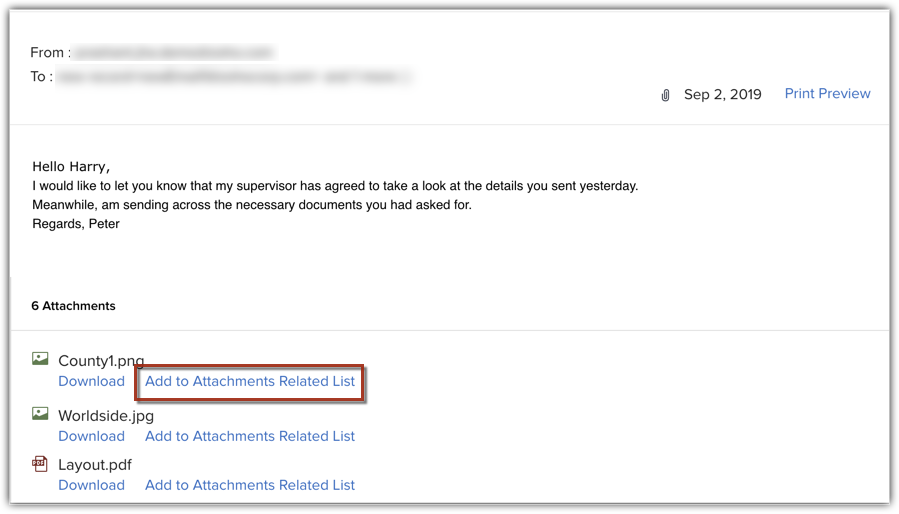Click the Worldside.jpg image file icon
The height and width of the screenshot is (514, 899).
(x=40, y=414)
